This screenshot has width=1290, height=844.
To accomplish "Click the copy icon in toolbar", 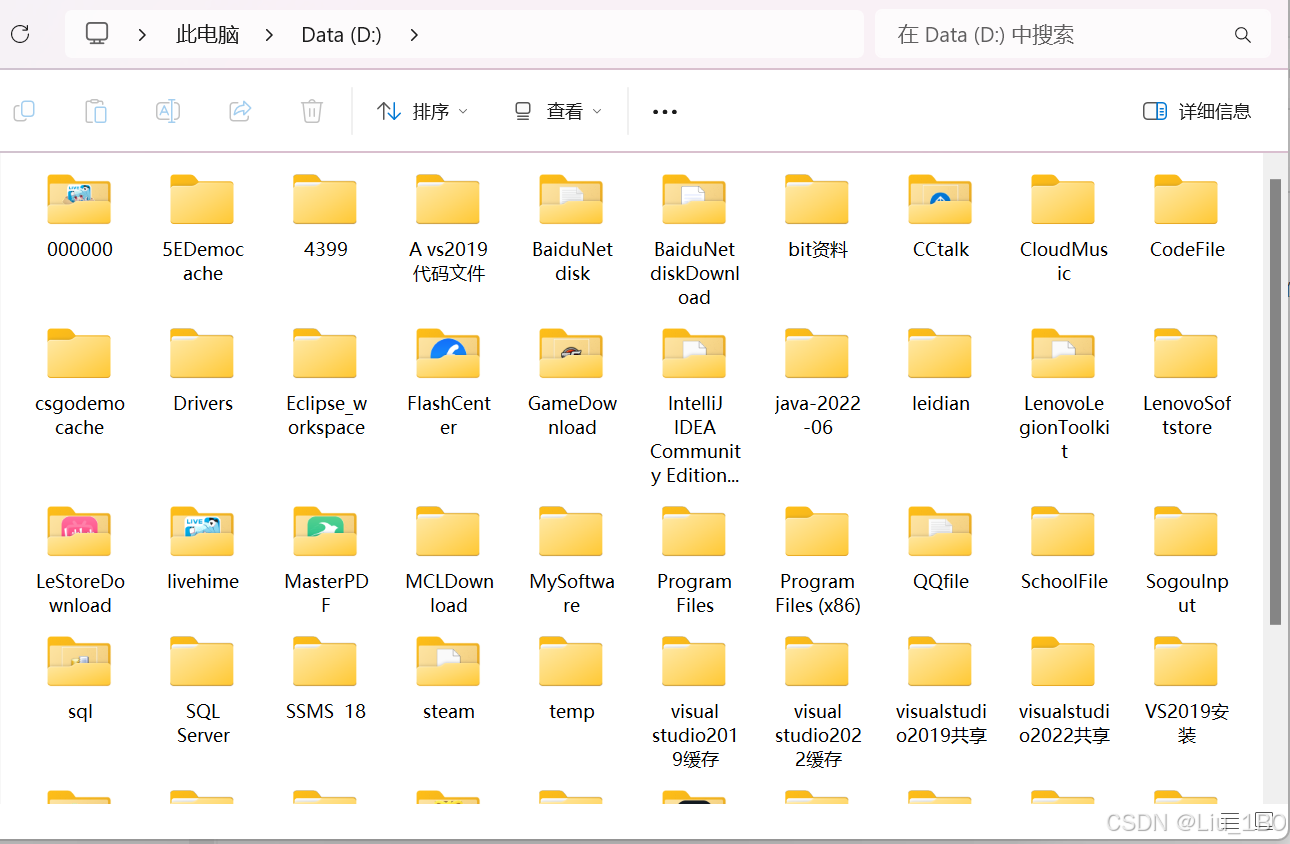I will [24, 111].
